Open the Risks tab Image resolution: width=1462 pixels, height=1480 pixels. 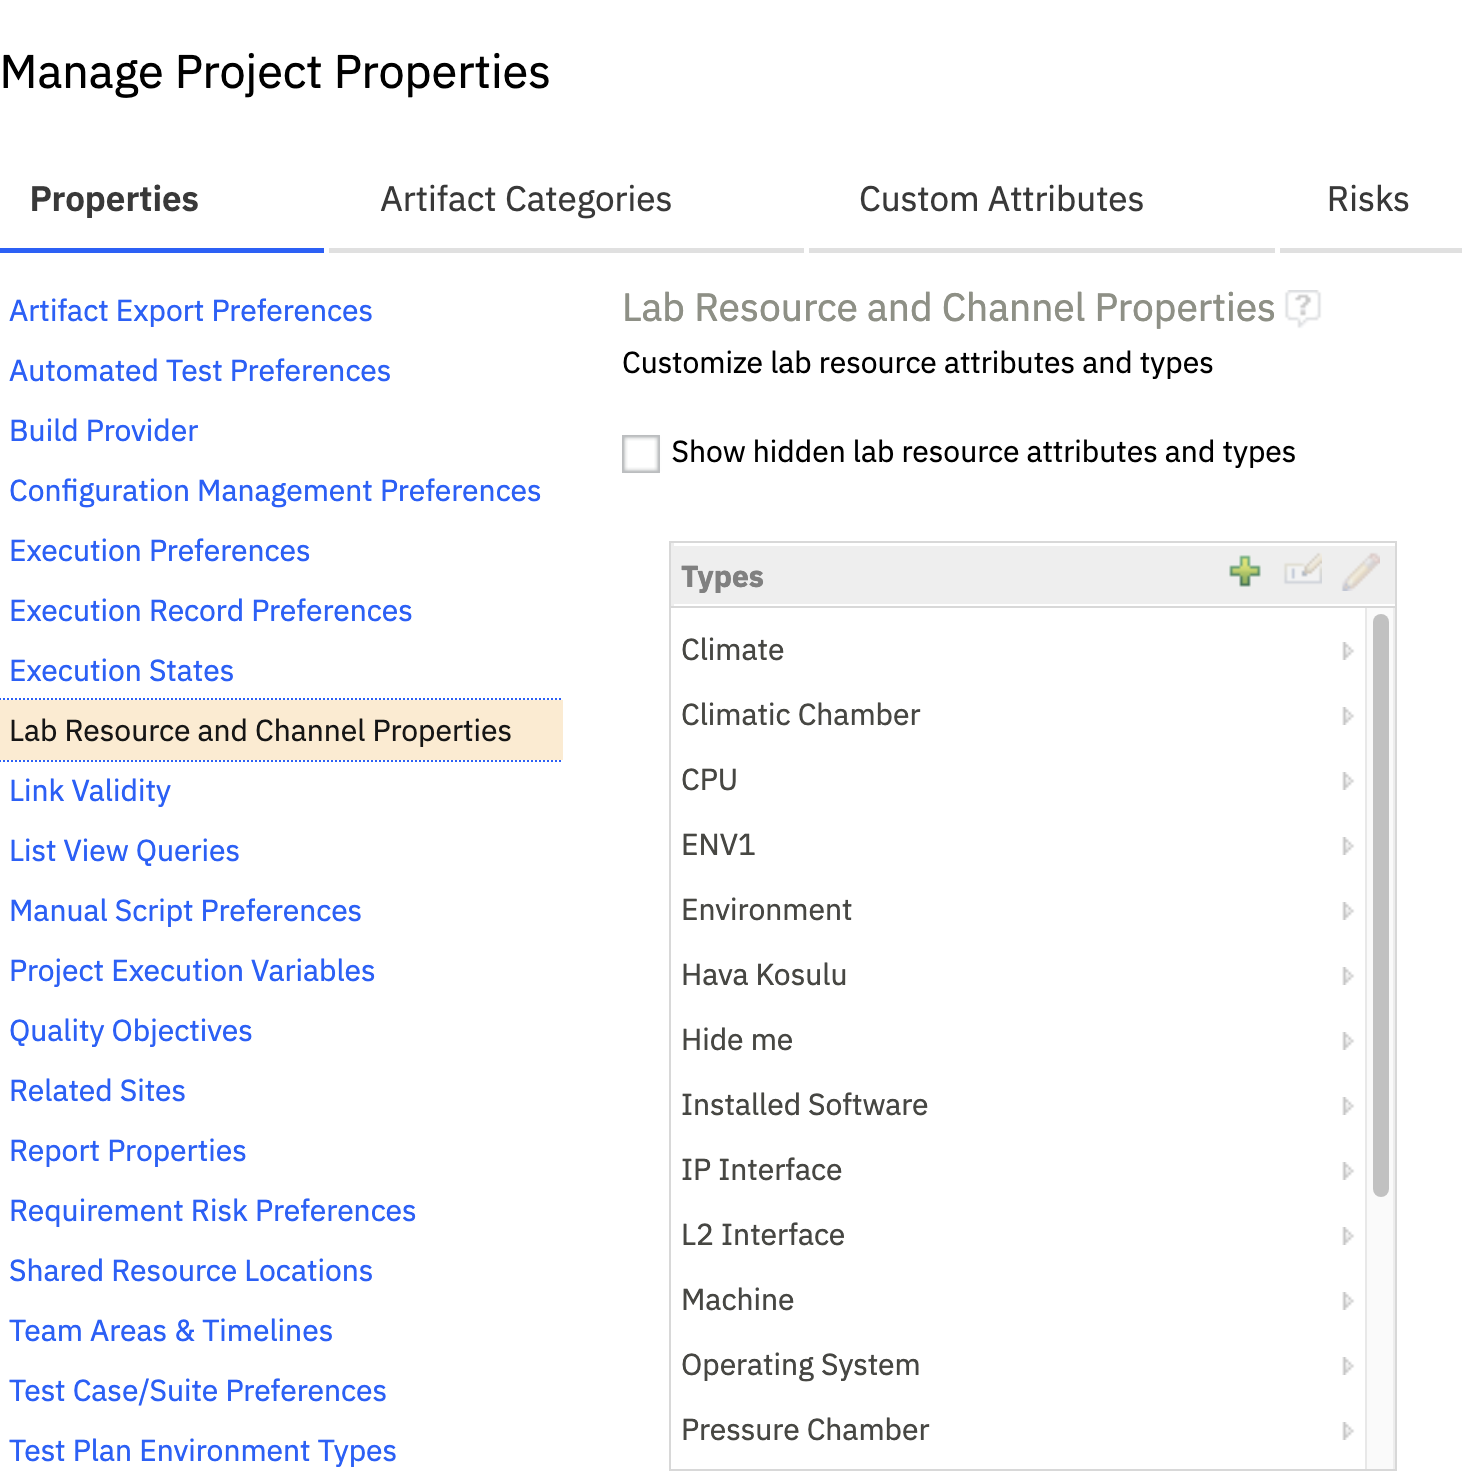coord(1367,198)
